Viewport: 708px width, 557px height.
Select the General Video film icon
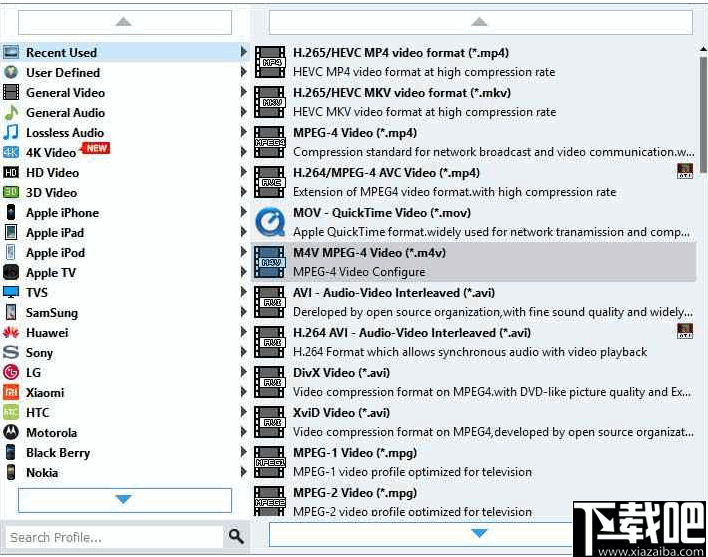[x=11, y=93]
